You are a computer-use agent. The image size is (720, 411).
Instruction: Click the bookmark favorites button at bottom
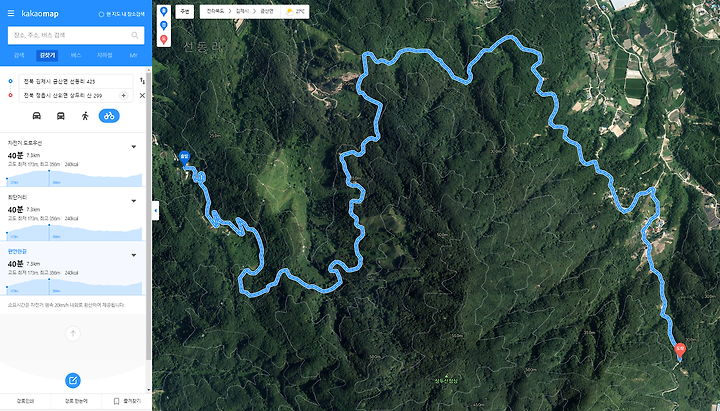[x=127, y=401]
